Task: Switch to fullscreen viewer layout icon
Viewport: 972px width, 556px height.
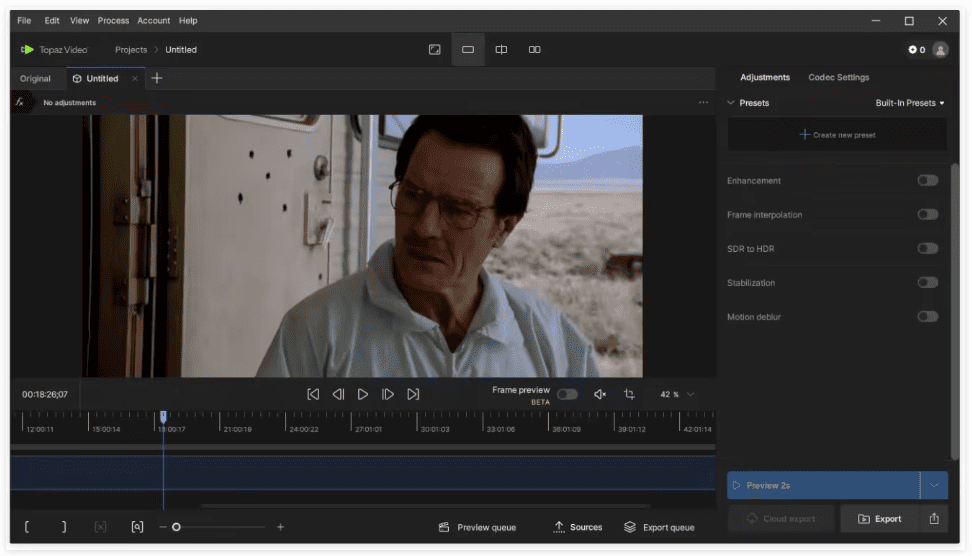Action: tap(435, 50)
